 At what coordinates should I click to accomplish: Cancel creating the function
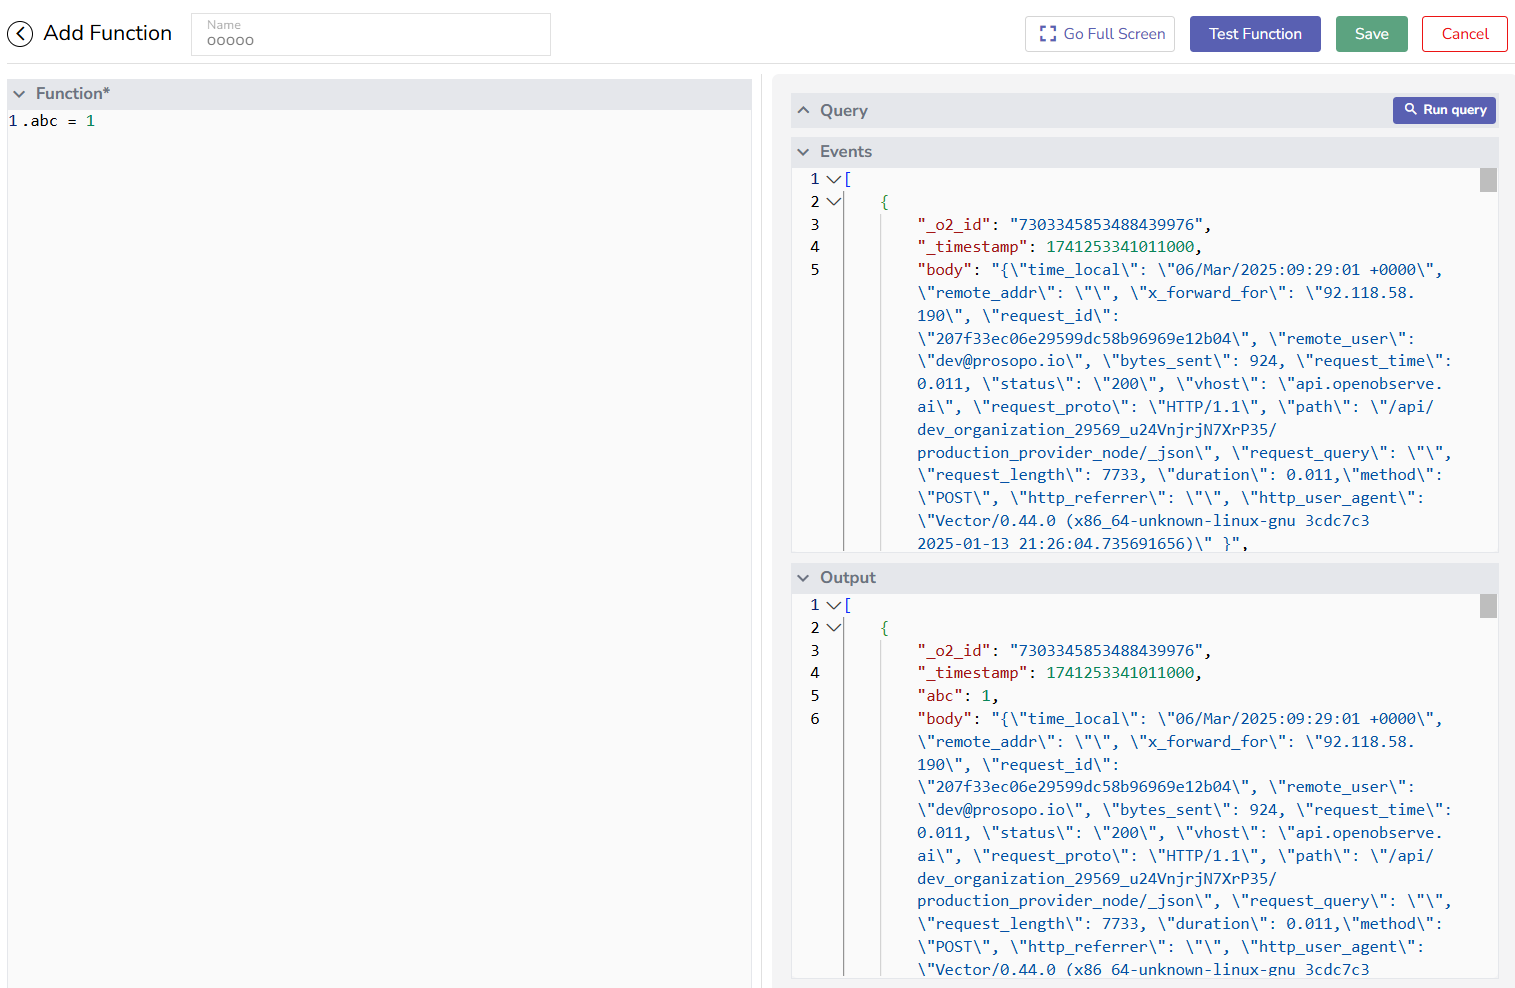point(1464,33)
